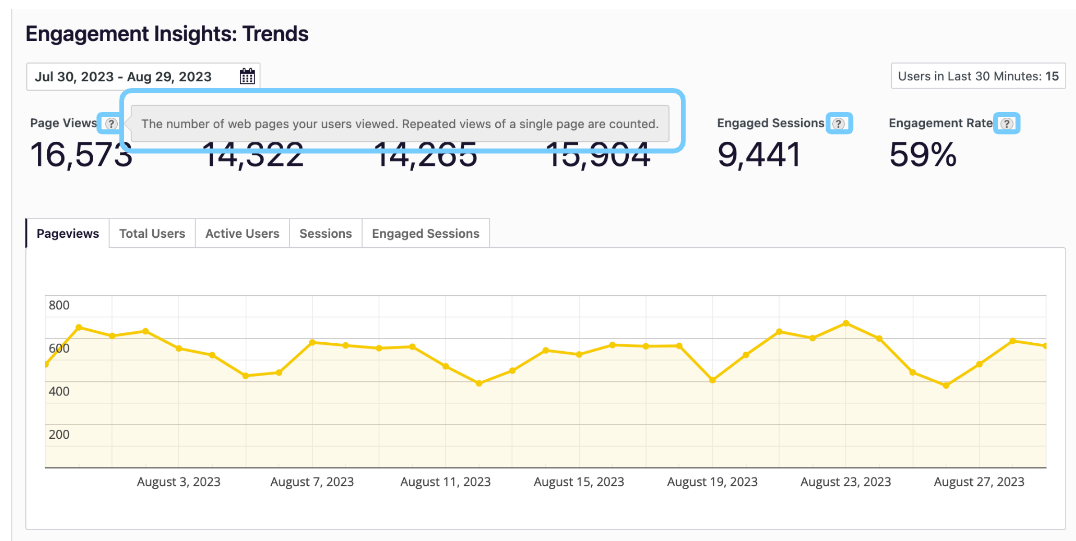Click the August 27, 2023 axis label
This screenshot has height=541, width=1076.
click(979, 482)
